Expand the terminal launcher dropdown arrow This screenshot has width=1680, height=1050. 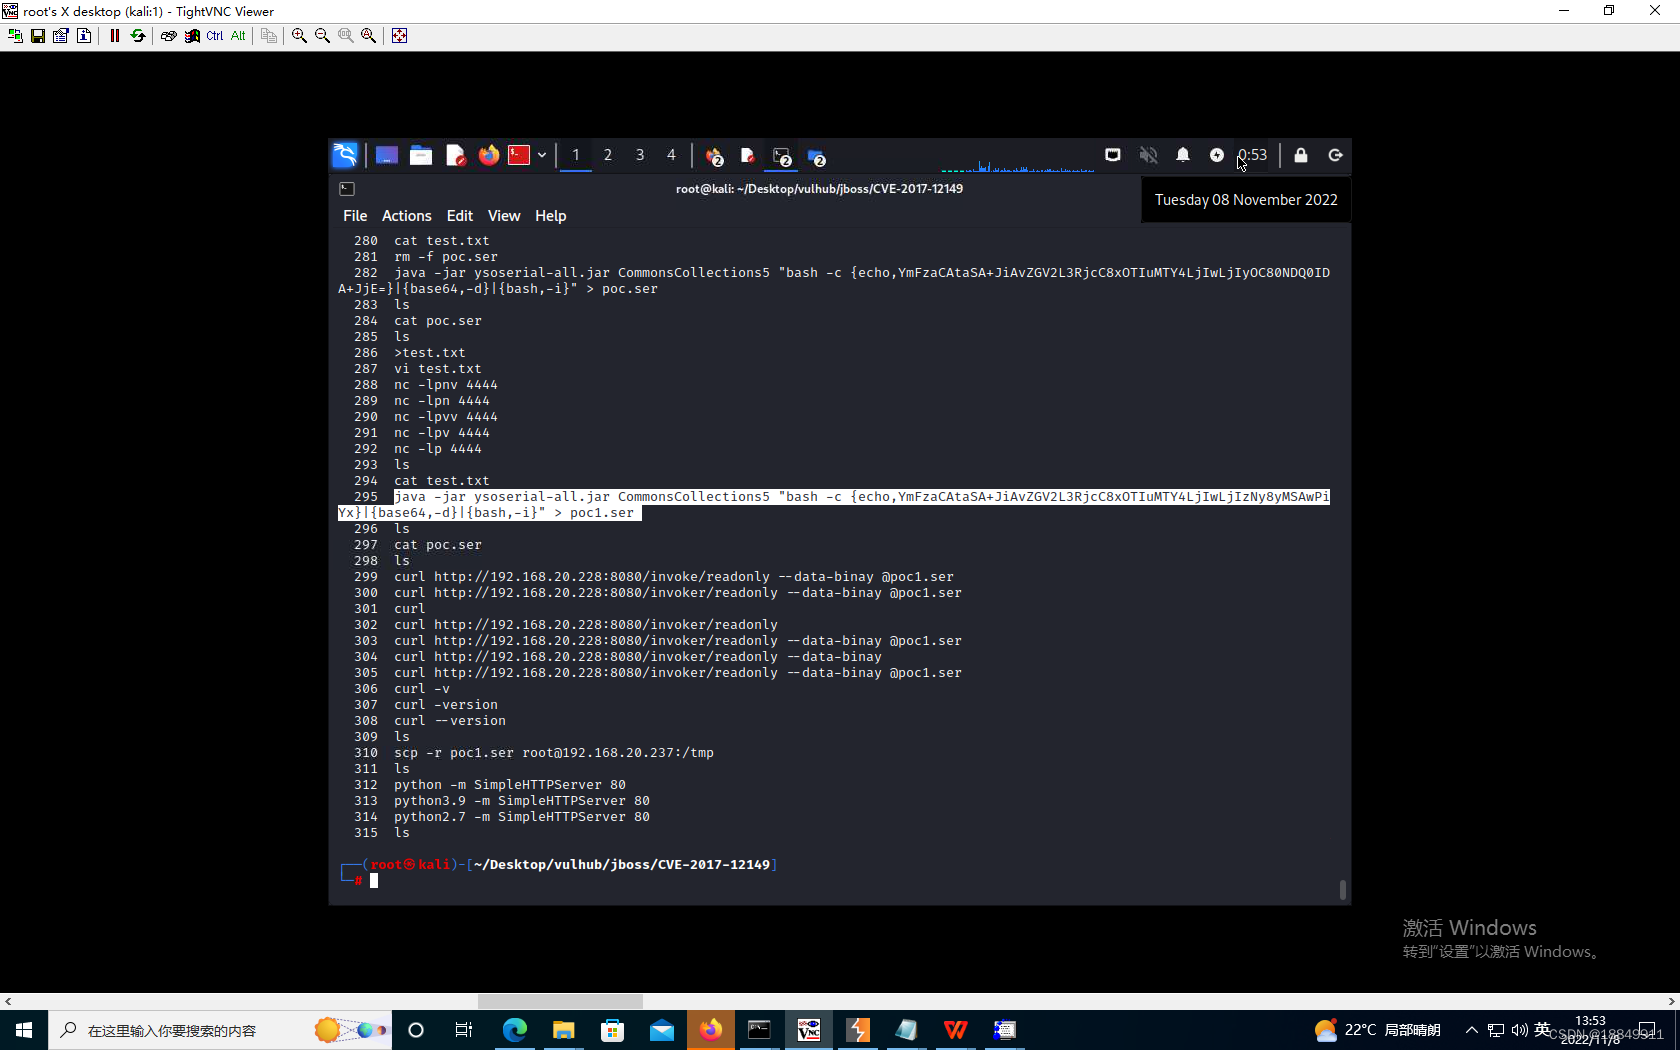point(542,155)
